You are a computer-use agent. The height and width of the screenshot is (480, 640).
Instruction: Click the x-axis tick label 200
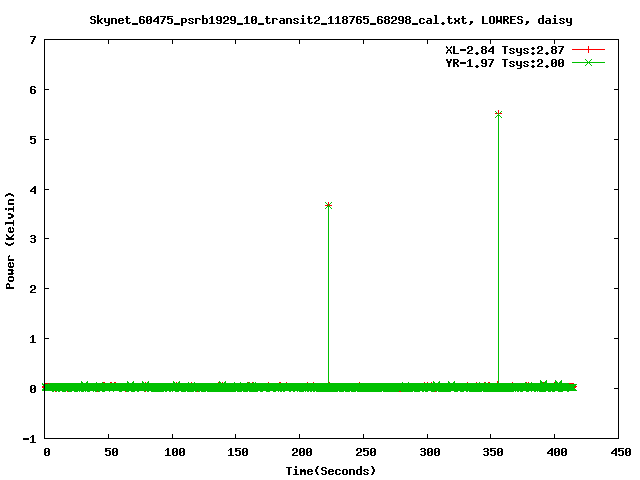(x=302, y=452)
